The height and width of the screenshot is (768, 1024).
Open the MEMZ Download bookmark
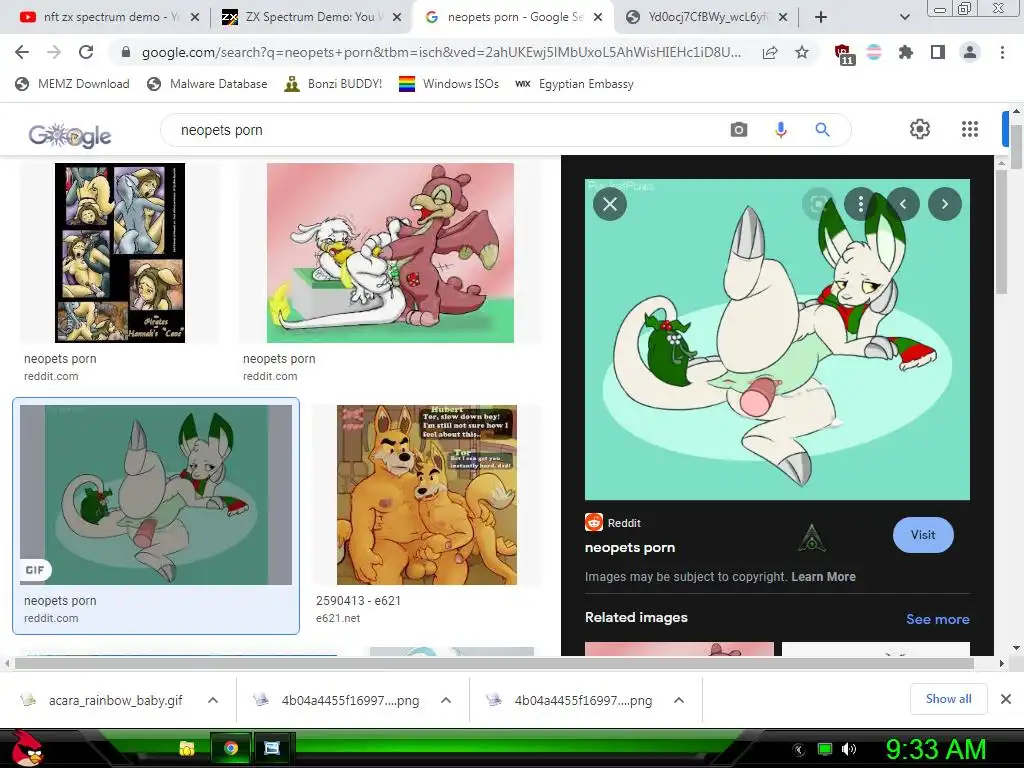pos(72,84)
